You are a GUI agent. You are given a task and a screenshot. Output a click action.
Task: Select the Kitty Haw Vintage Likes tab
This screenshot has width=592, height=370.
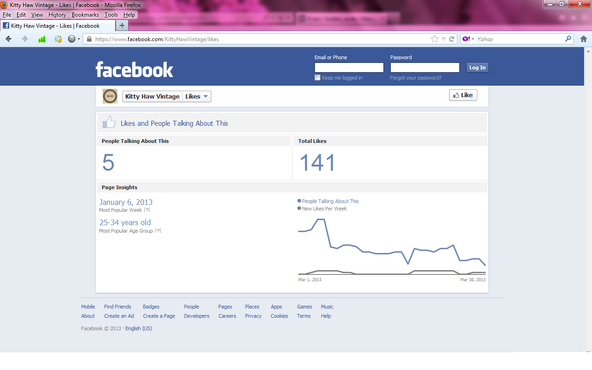click(57, 26)
